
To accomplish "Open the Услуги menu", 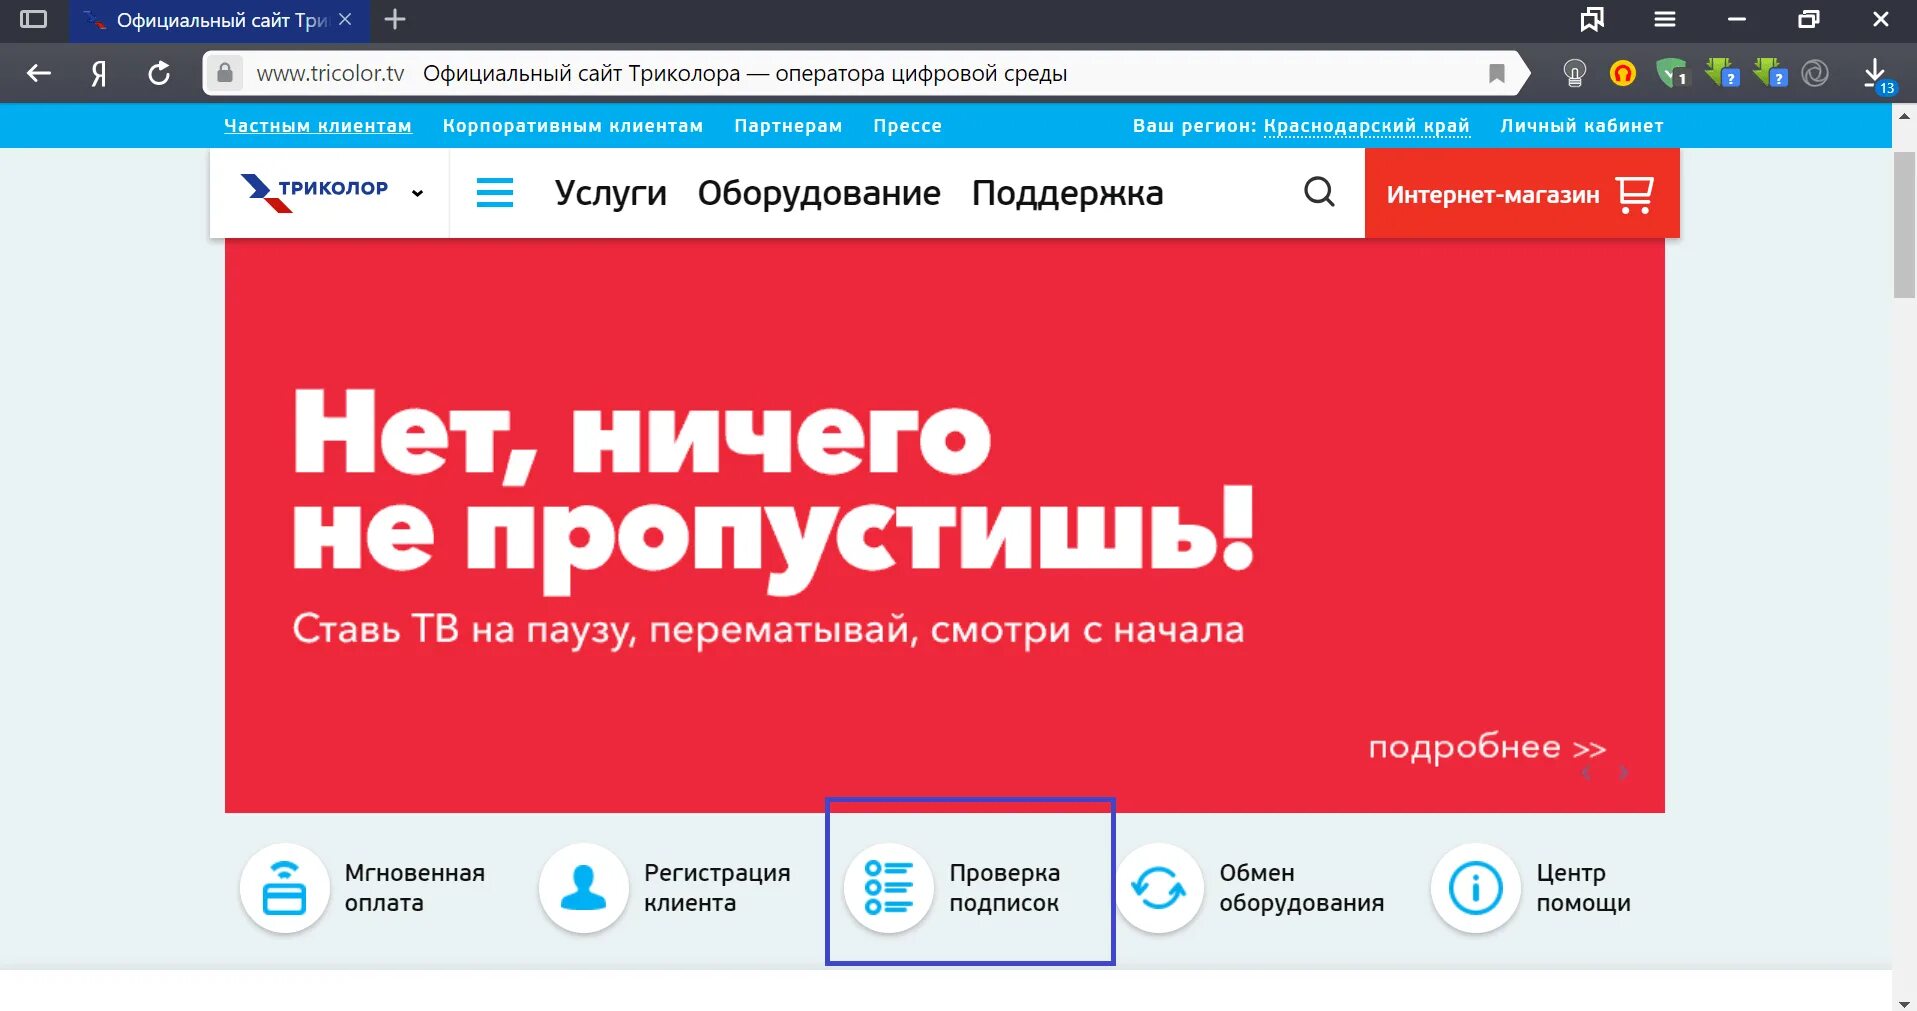I will [611, 193].
